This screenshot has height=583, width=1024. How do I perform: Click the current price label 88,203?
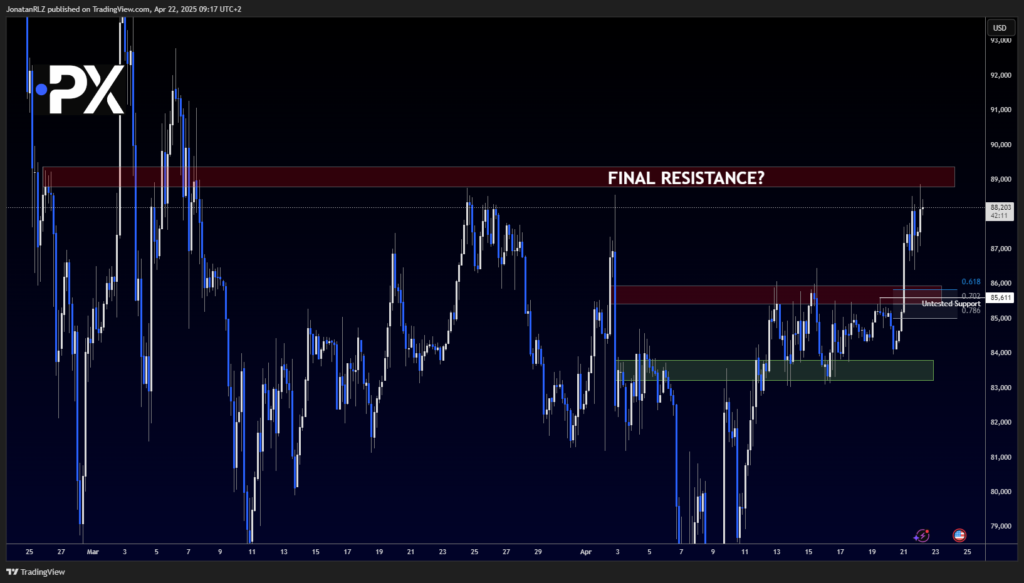[1000, 208]
